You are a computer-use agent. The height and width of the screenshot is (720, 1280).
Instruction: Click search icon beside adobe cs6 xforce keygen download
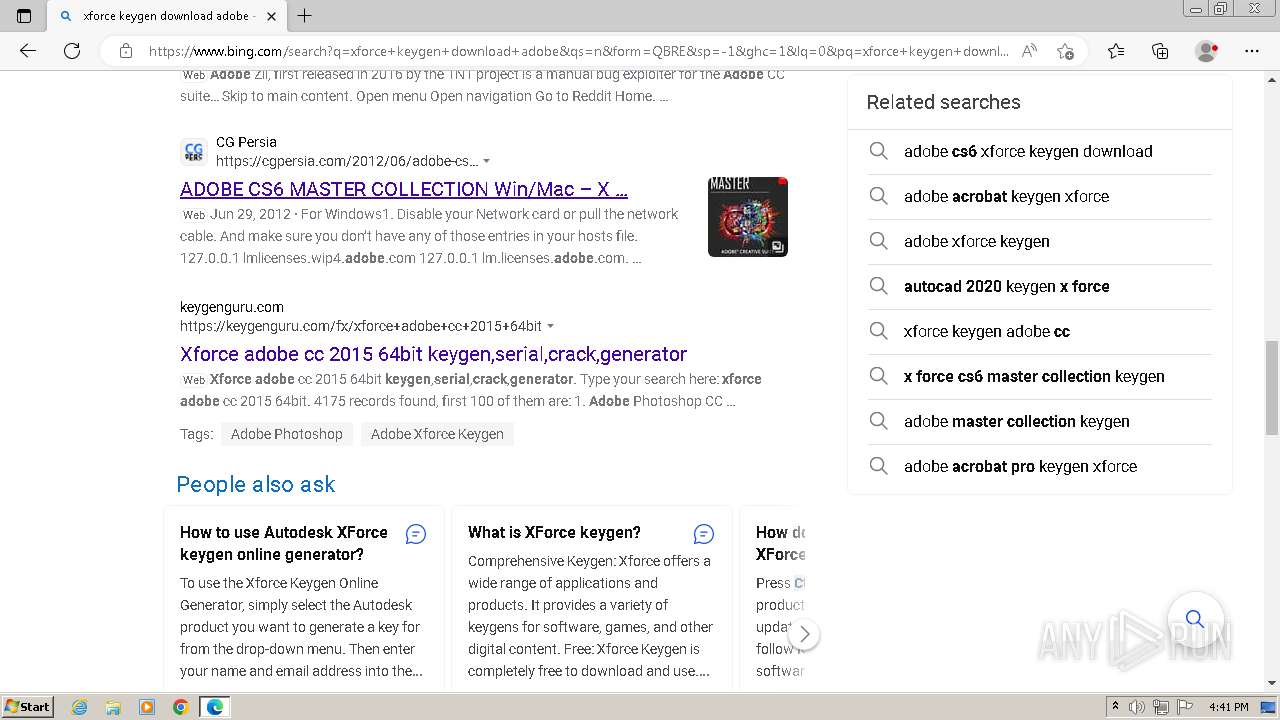coord(878,151)
